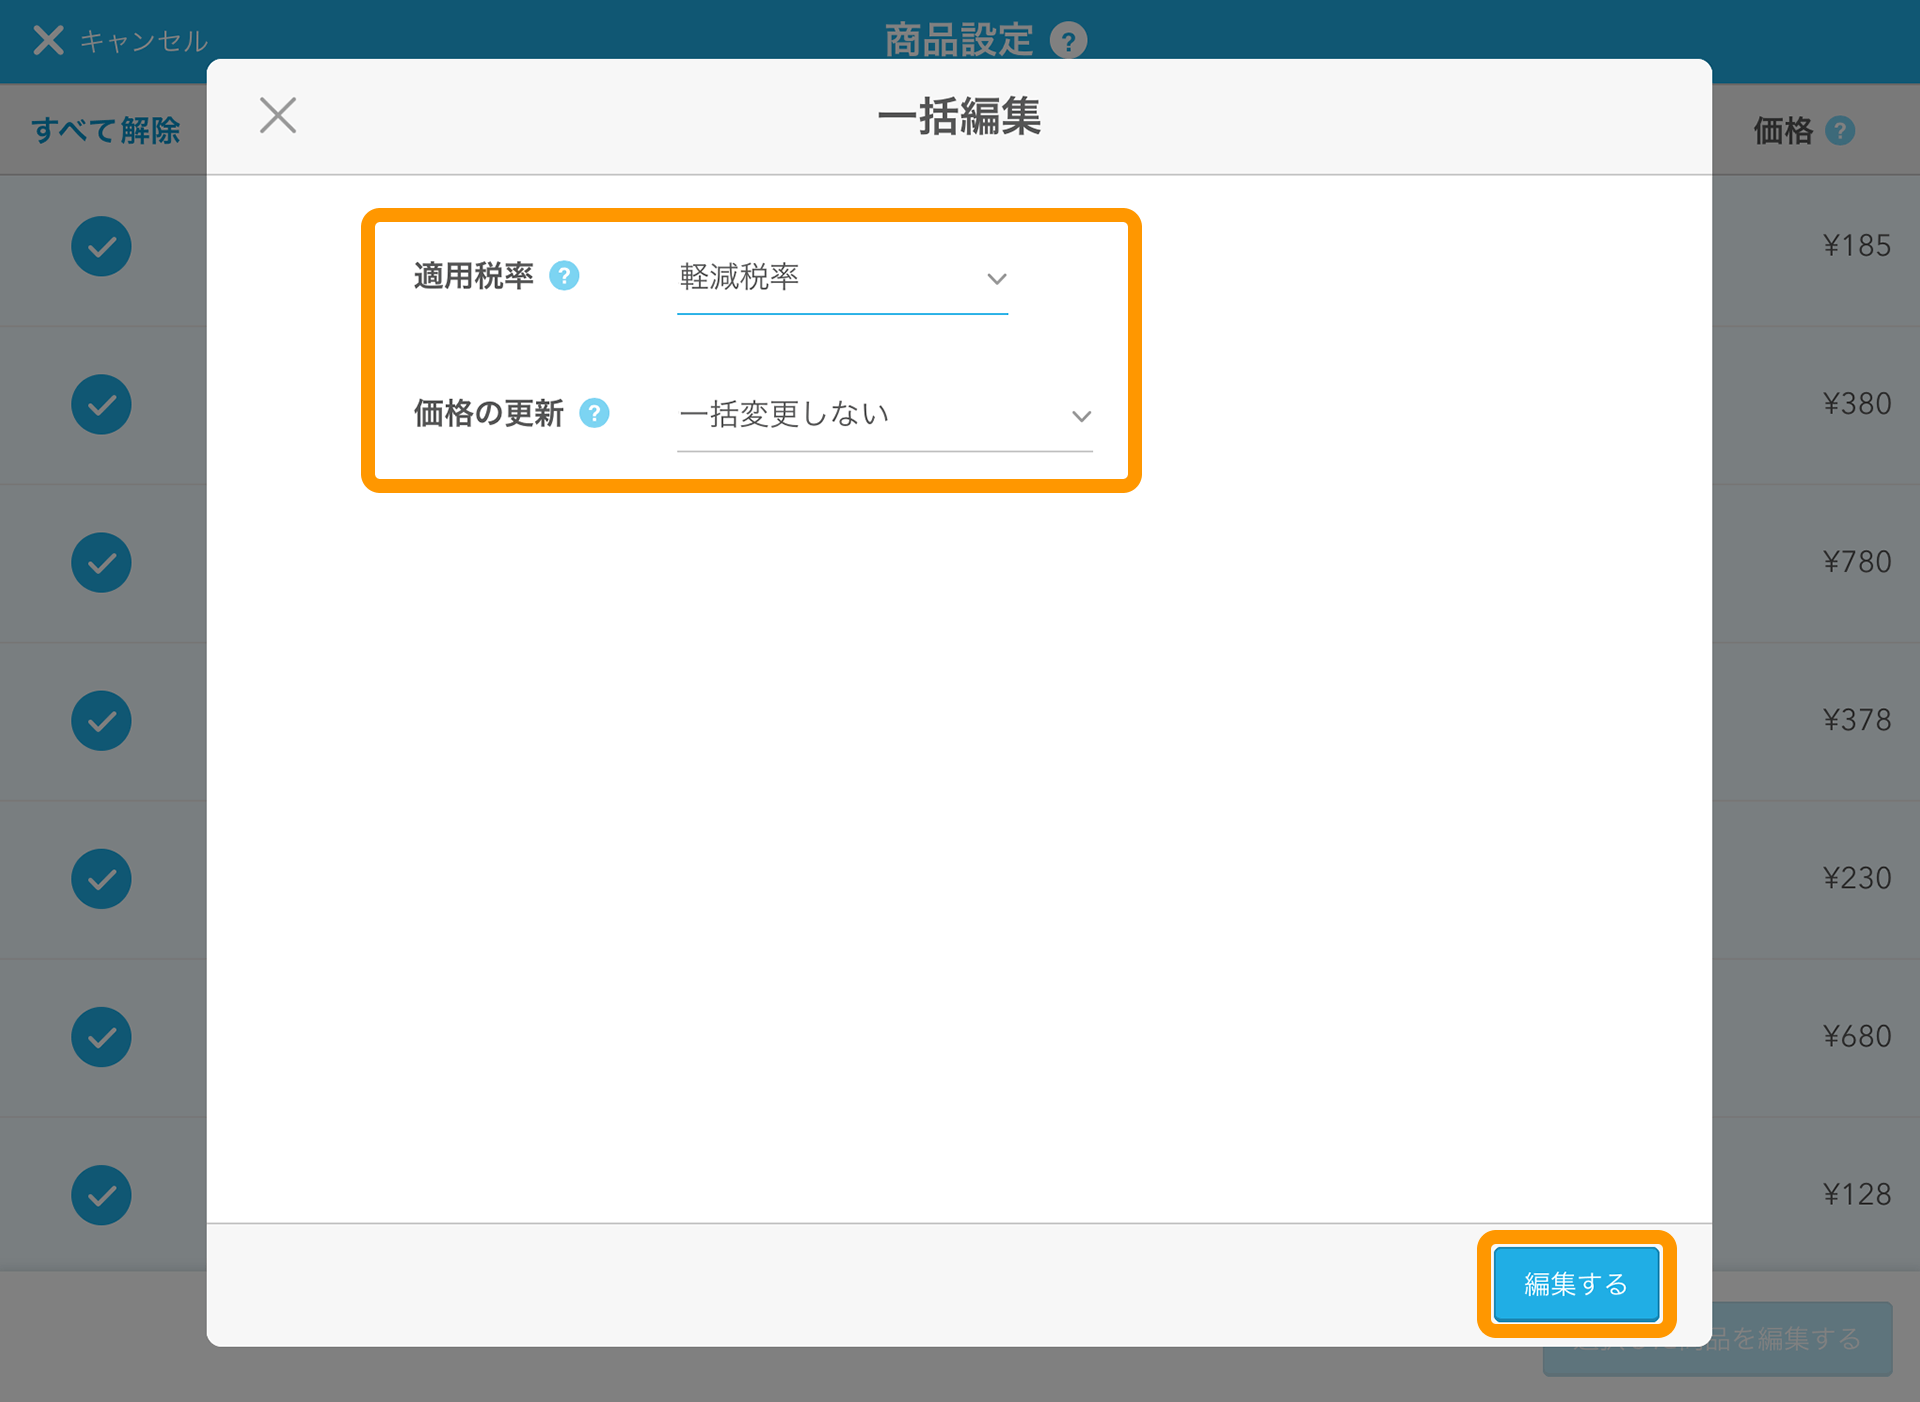Click the X icon beside キャンセル
This screenshot has height=1402, width=1920.
click(x=47, y=40)
